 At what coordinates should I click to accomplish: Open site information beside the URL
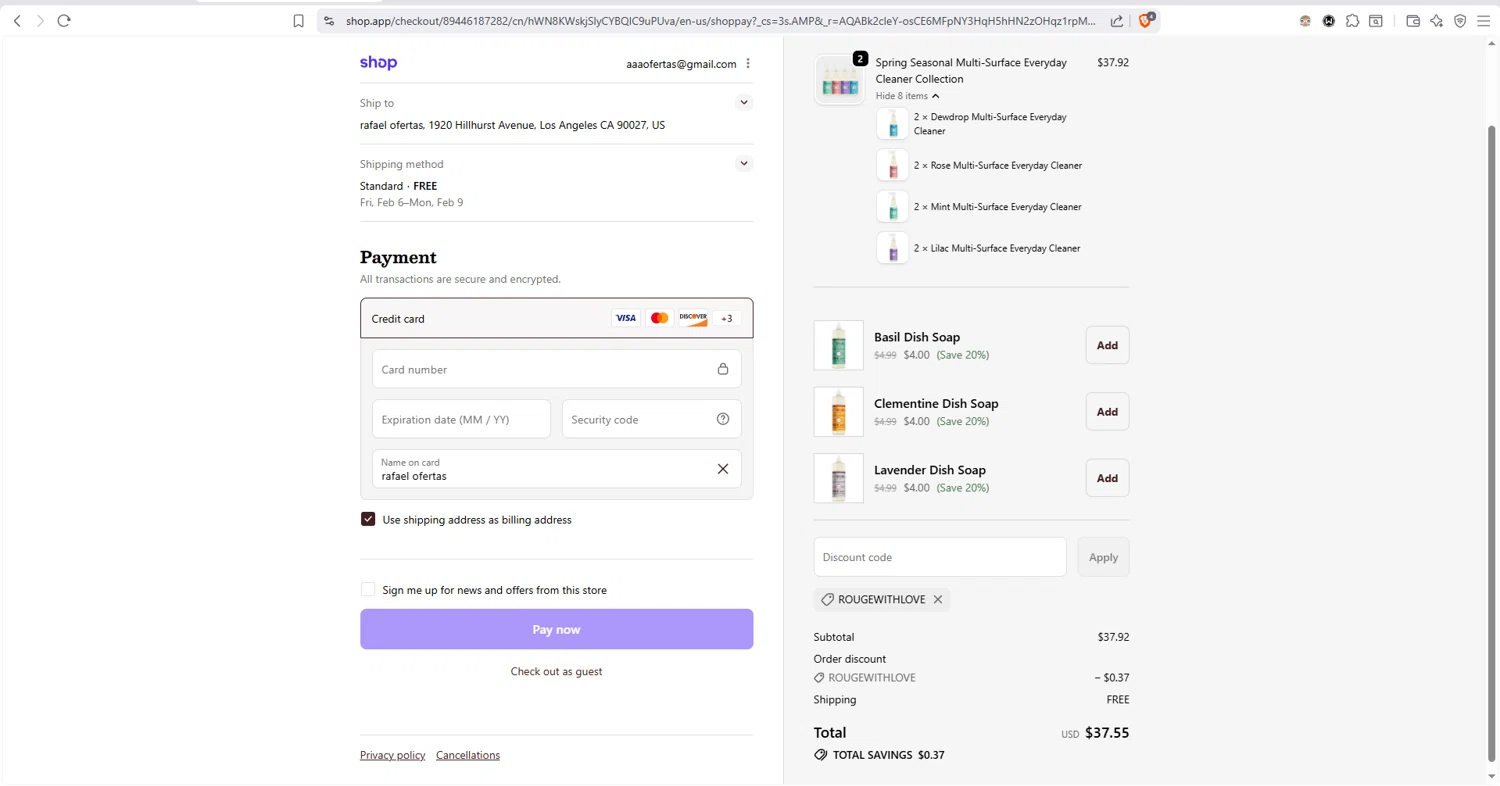pos(329,21)
